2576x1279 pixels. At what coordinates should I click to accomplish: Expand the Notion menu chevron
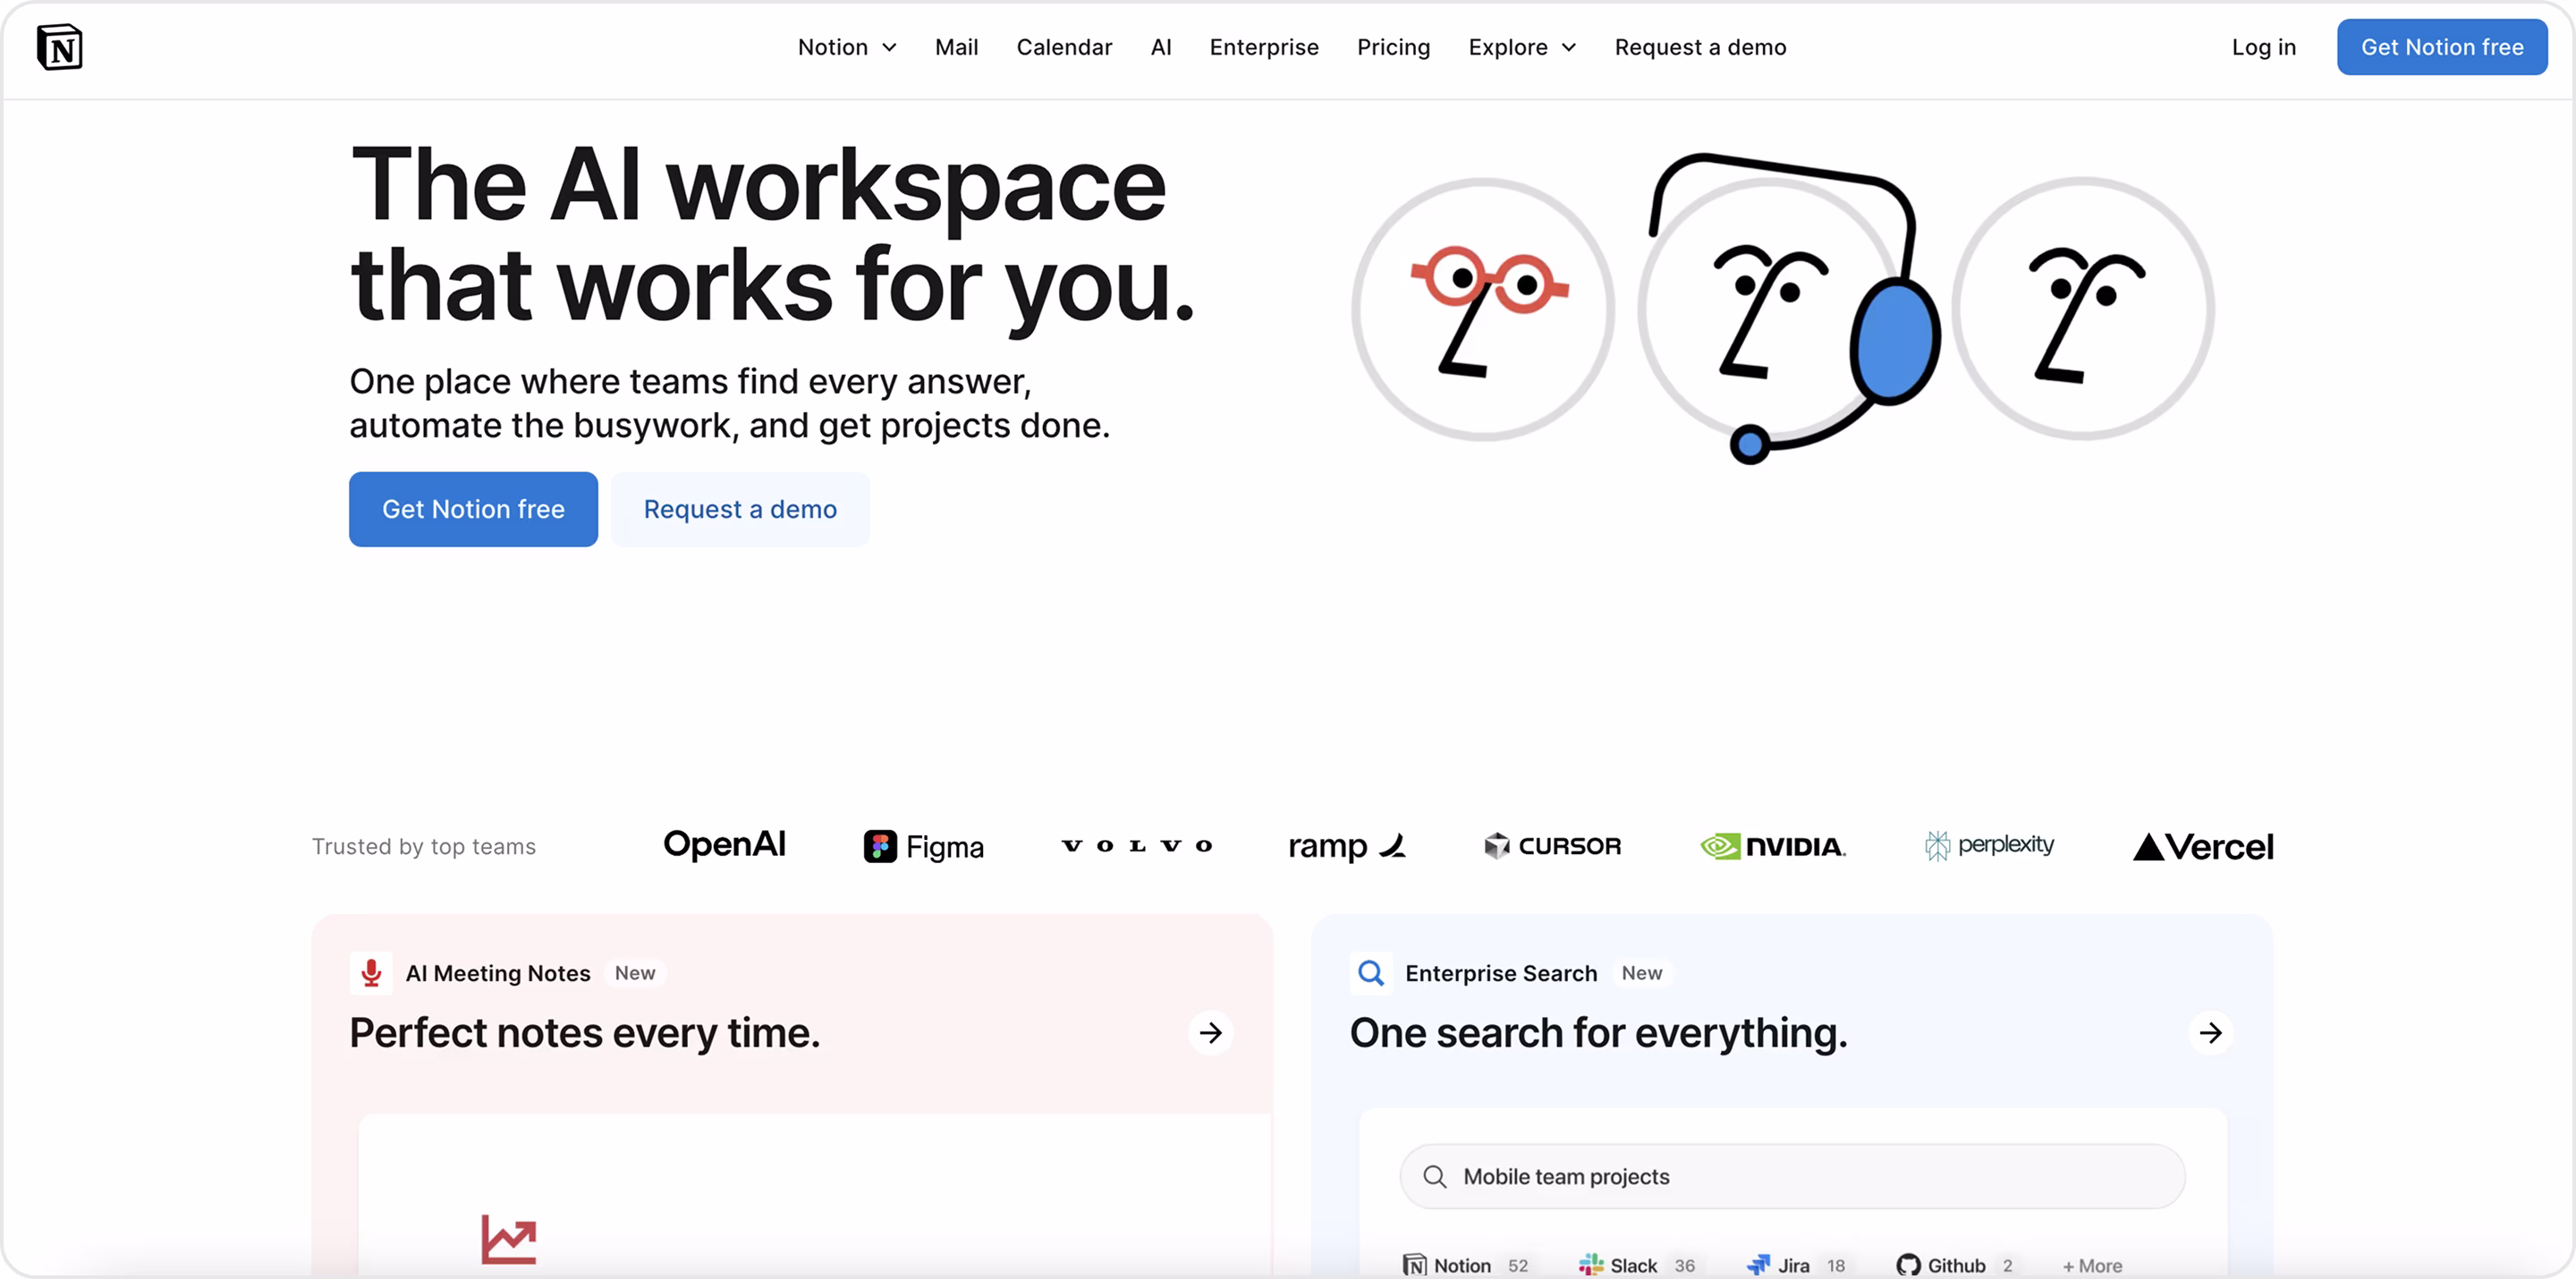pyautogui.click(x=889, y=48)
